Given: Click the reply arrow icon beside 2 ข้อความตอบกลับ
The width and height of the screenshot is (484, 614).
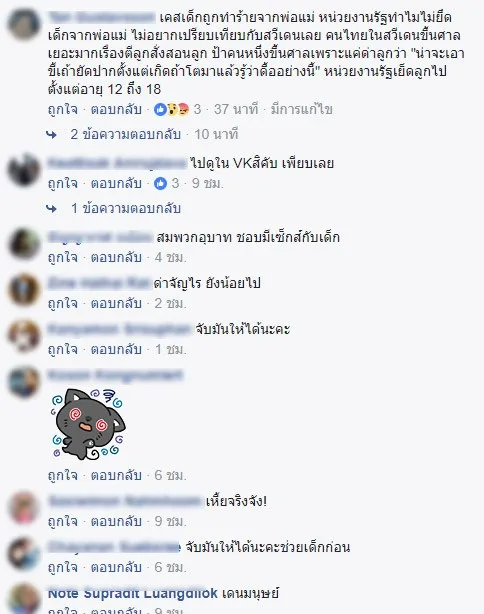Looking at the screenshot, I should [x=51, y=135].
